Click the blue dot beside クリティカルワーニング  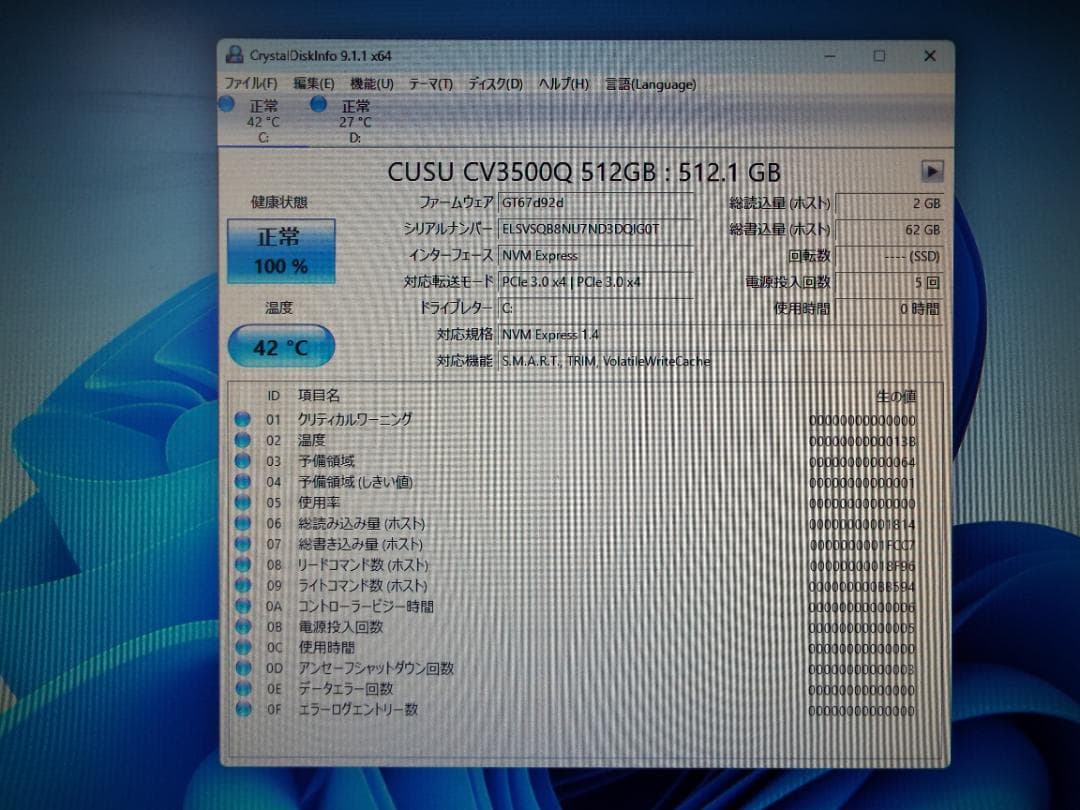coord(243,419)
